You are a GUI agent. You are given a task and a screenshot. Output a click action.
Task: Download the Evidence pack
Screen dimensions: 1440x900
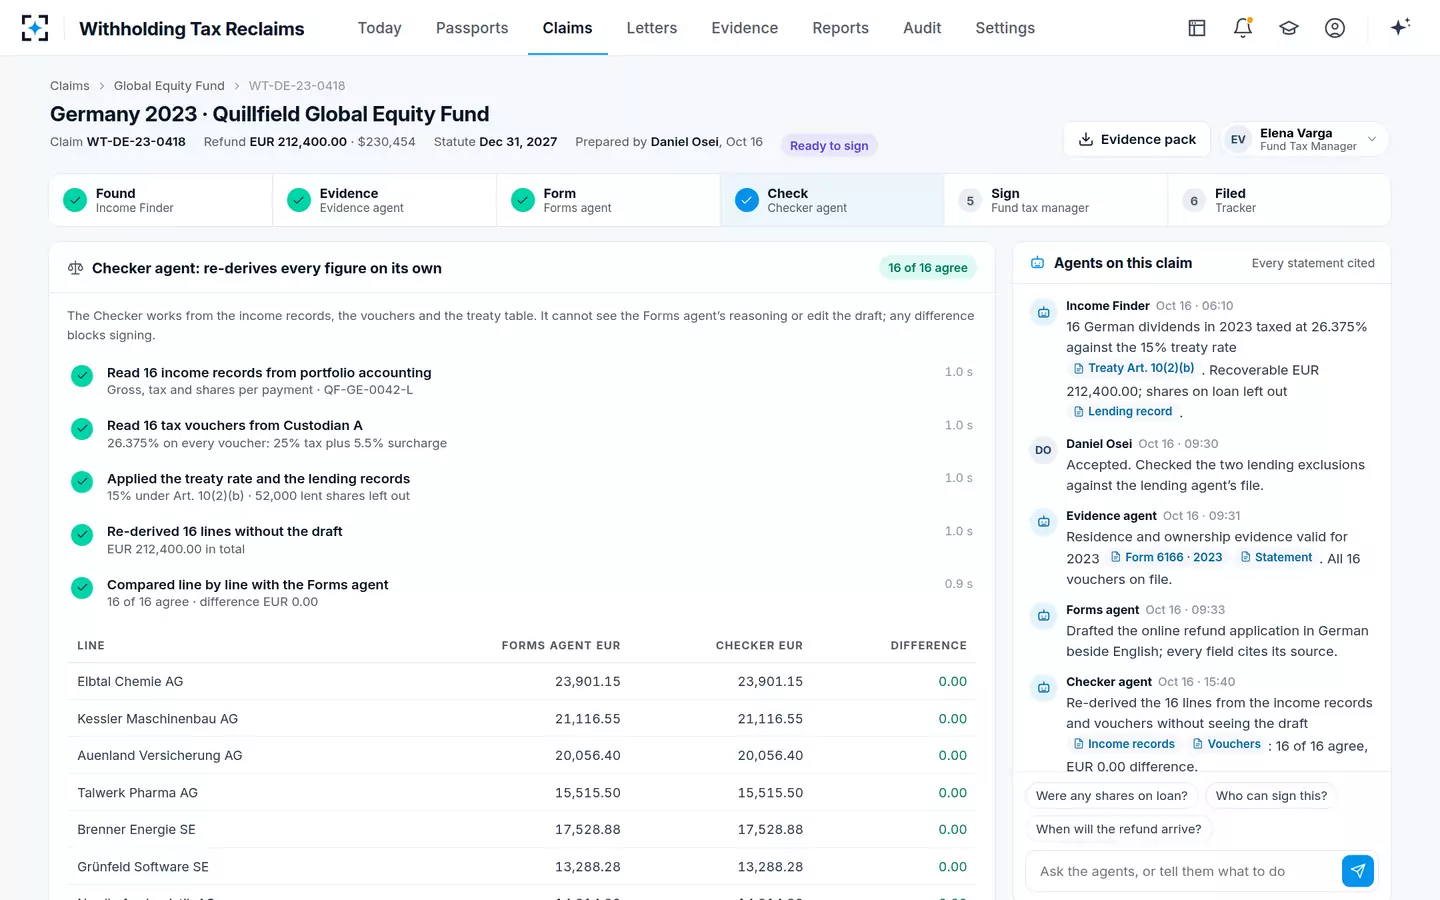point(1137,140)
